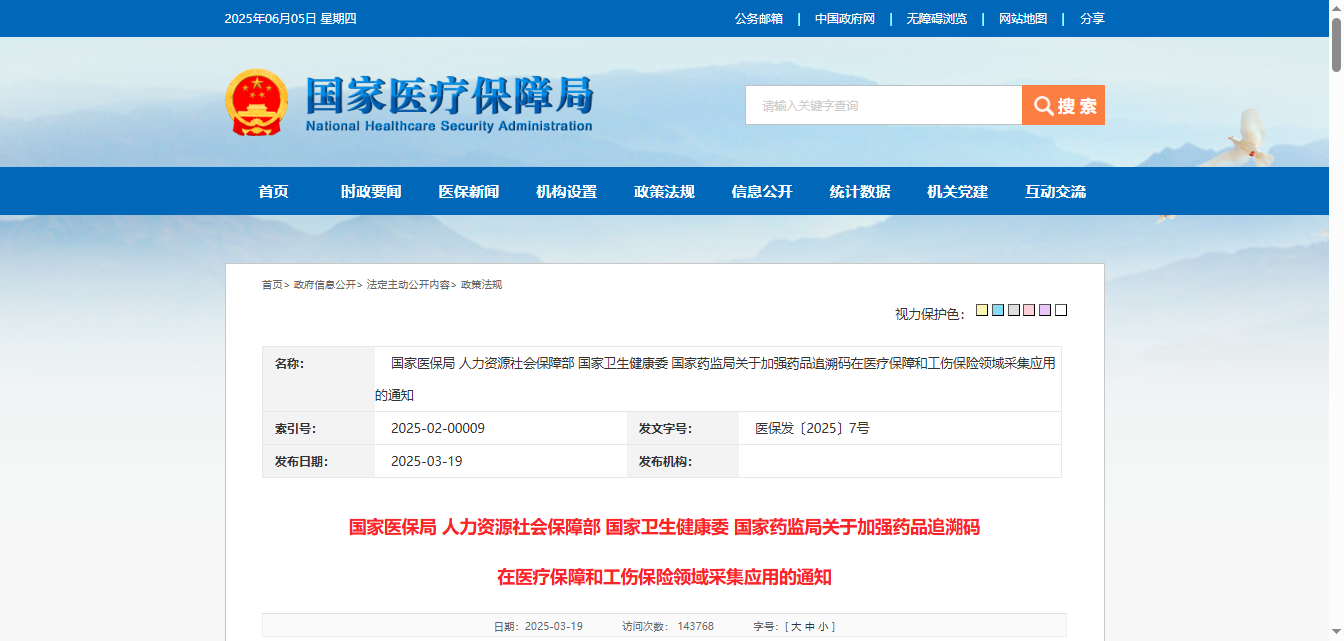Select the white eye-protection color swatch

pos(1061,310)
